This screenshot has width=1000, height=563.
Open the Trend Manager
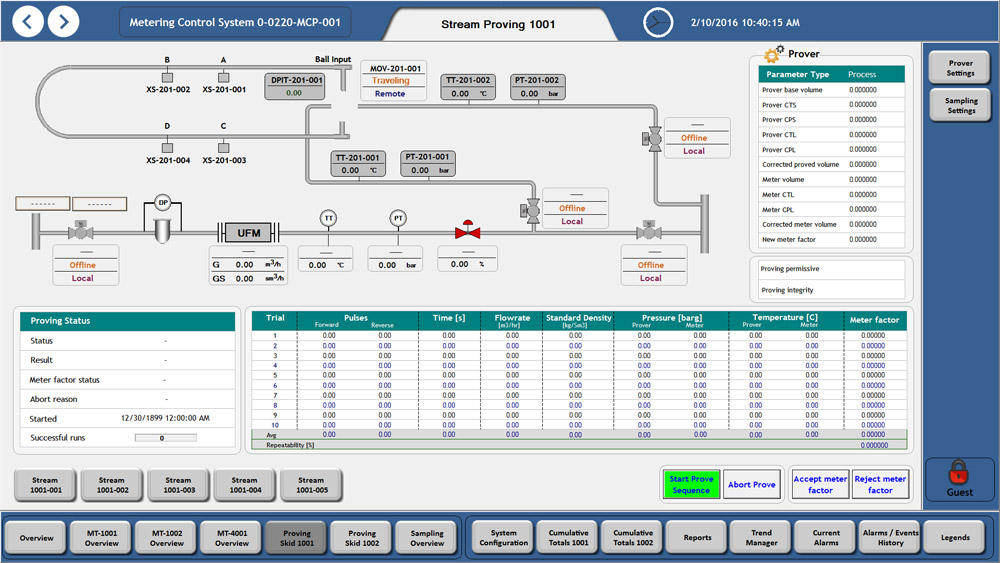click(761, 537)
